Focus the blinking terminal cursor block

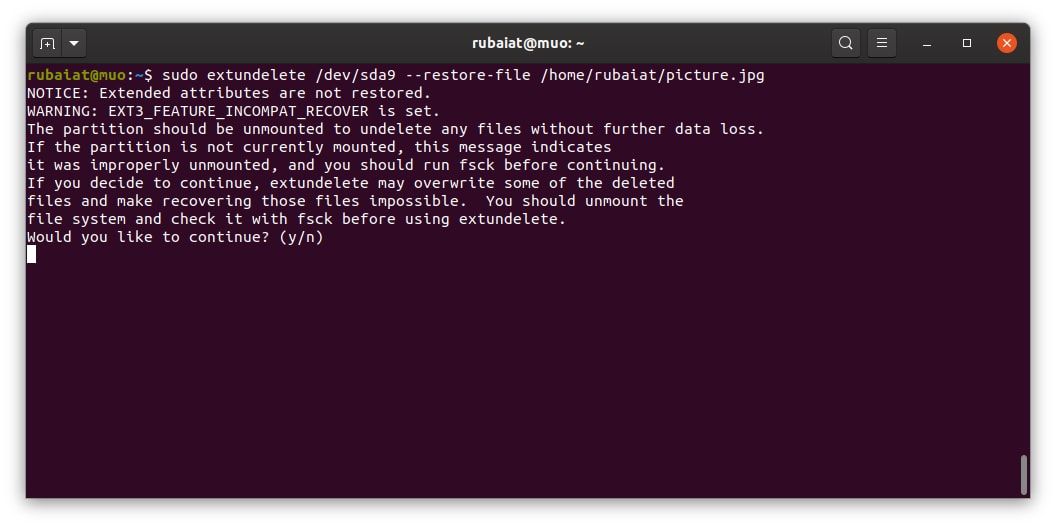32,254
